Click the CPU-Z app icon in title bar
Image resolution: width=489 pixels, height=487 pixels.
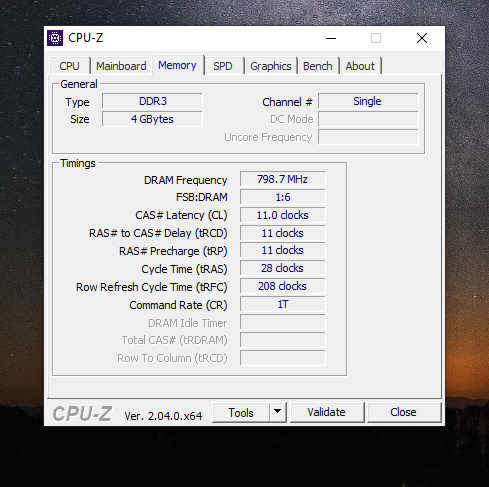55,38
